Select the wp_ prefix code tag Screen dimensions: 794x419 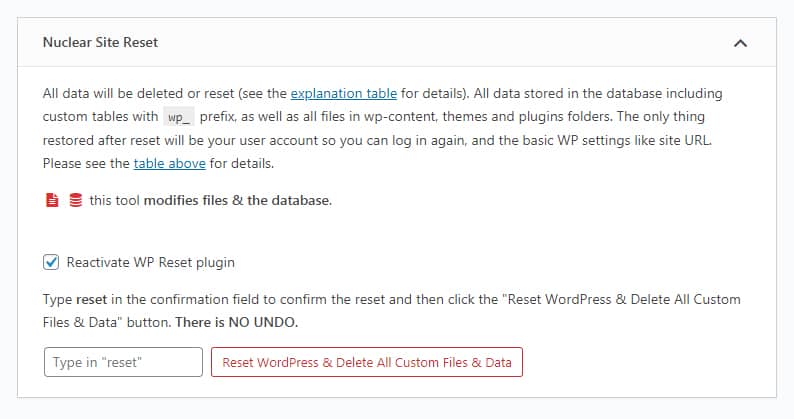[x=179, y=118]
